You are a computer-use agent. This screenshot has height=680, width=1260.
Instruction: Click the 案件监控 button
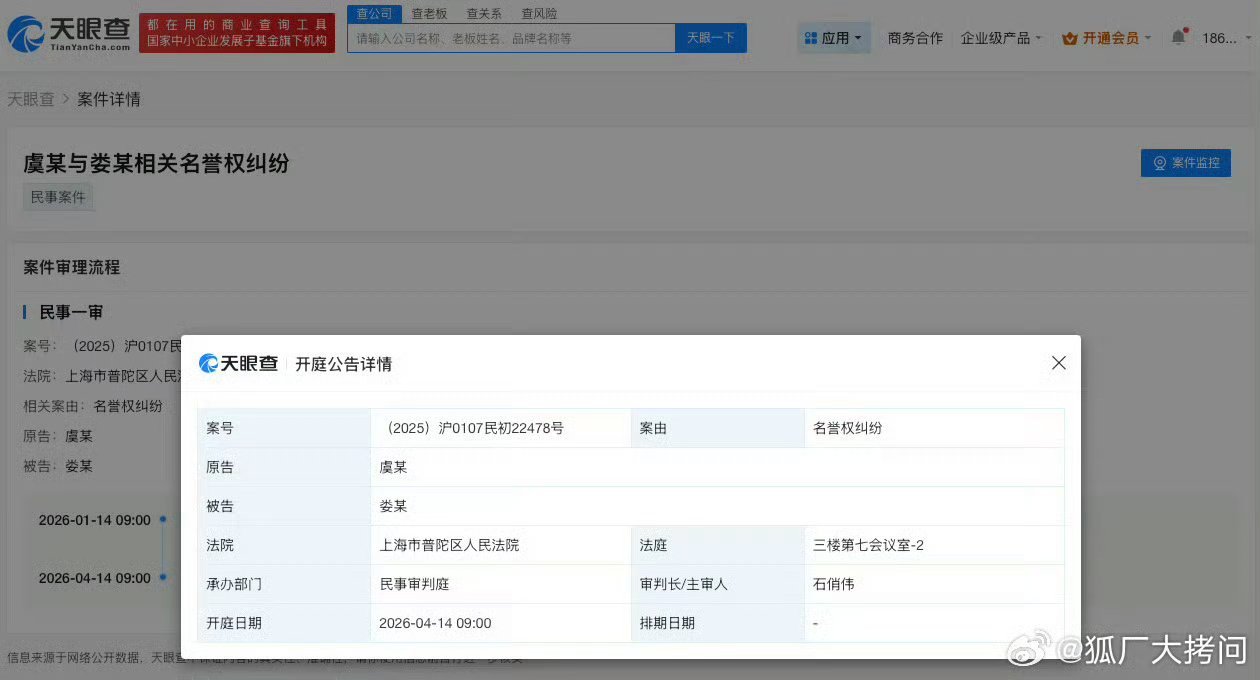(1186, 163)
